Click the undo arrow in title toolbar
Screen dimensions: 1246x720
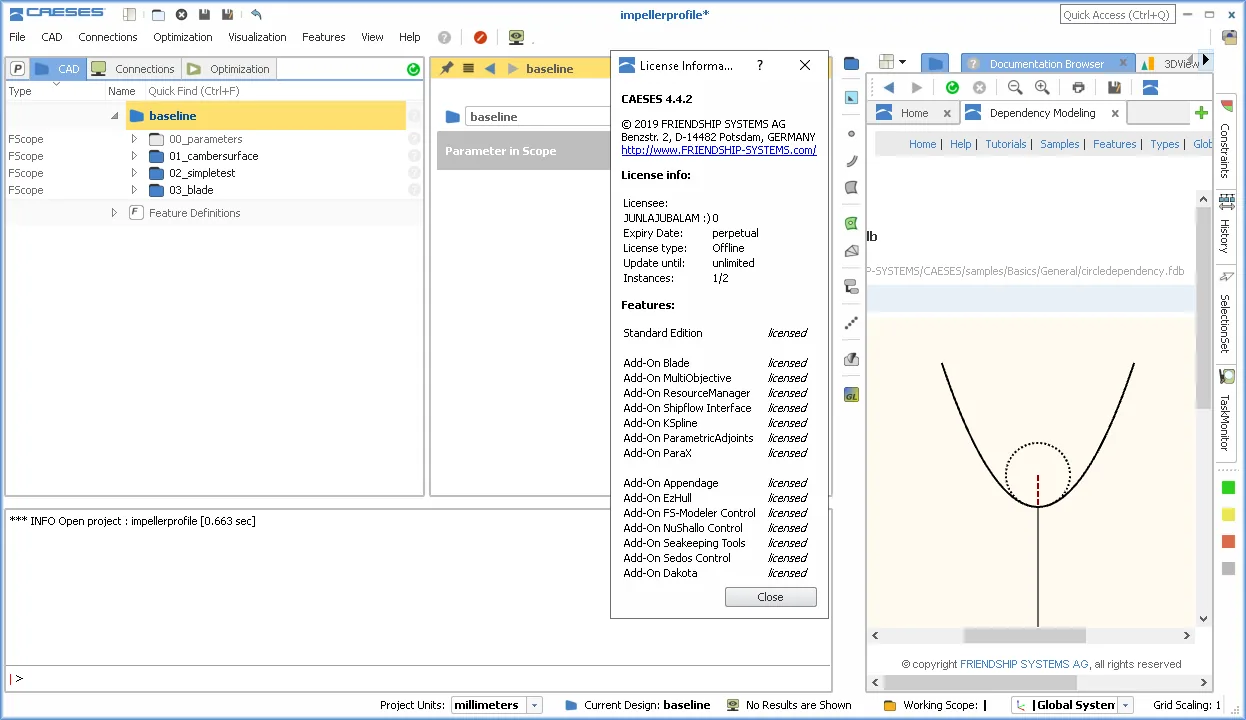256,14
